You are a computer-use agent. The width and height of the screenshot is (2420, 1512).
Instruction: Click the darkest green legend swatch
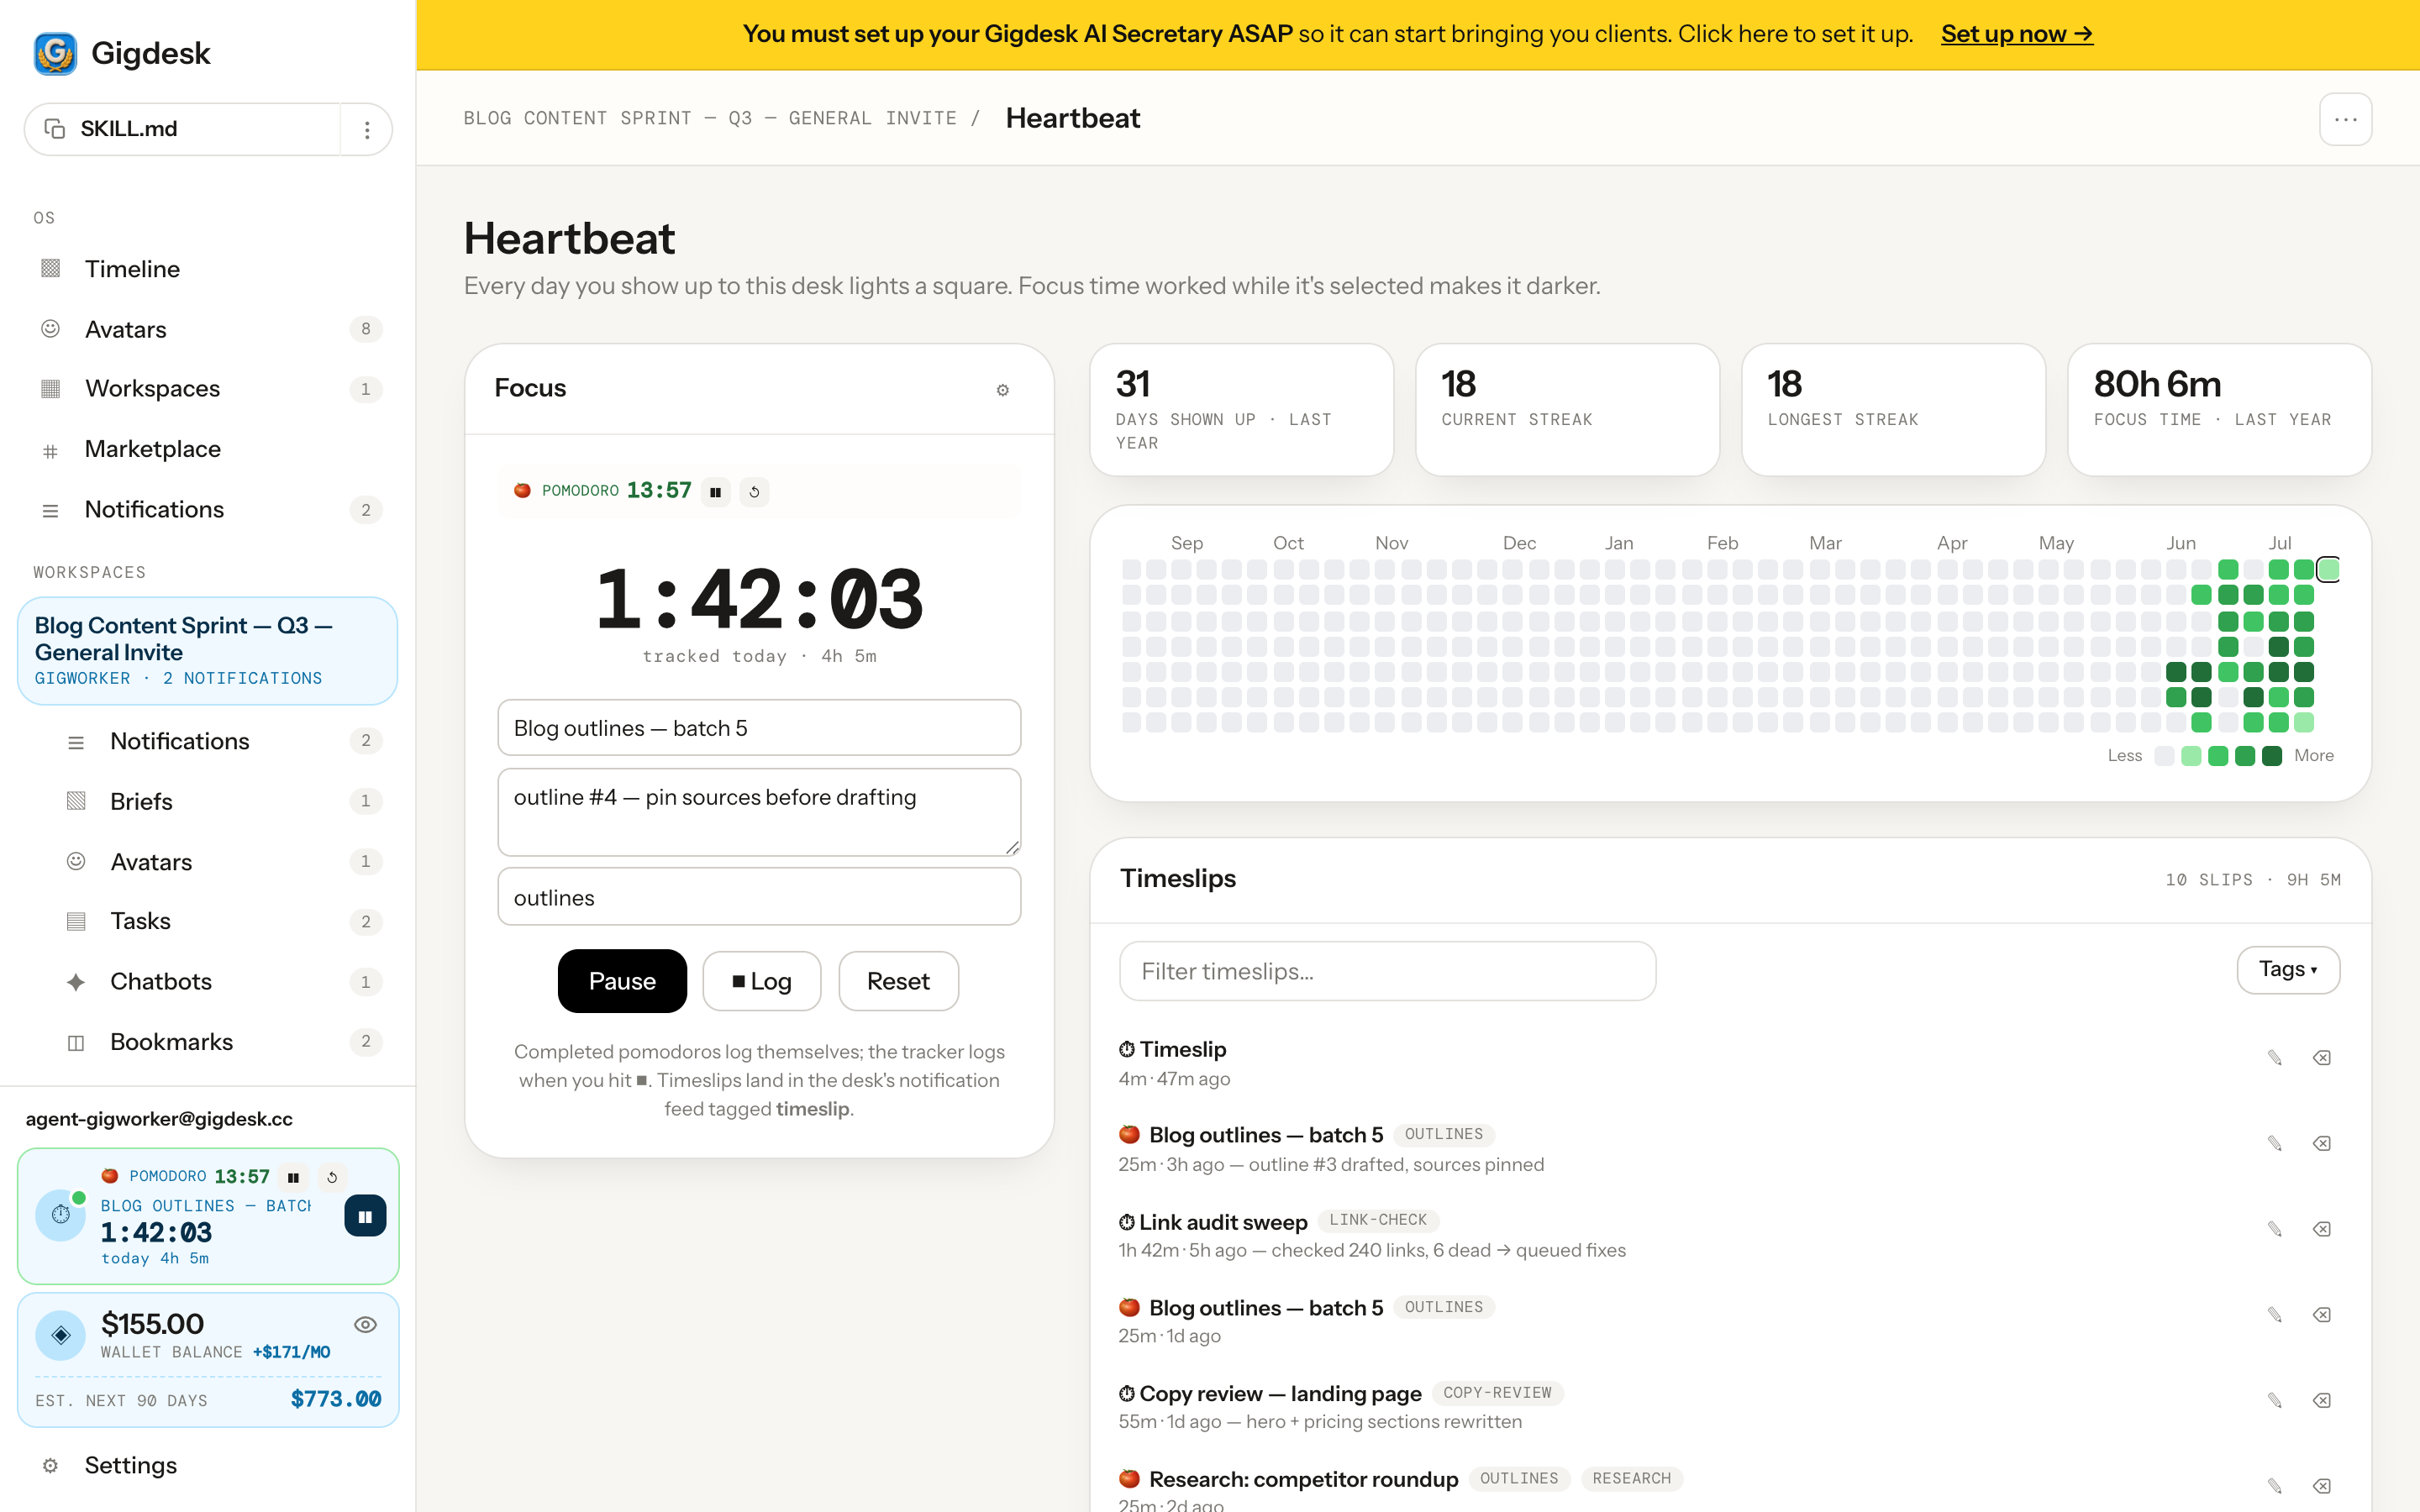2271,756
